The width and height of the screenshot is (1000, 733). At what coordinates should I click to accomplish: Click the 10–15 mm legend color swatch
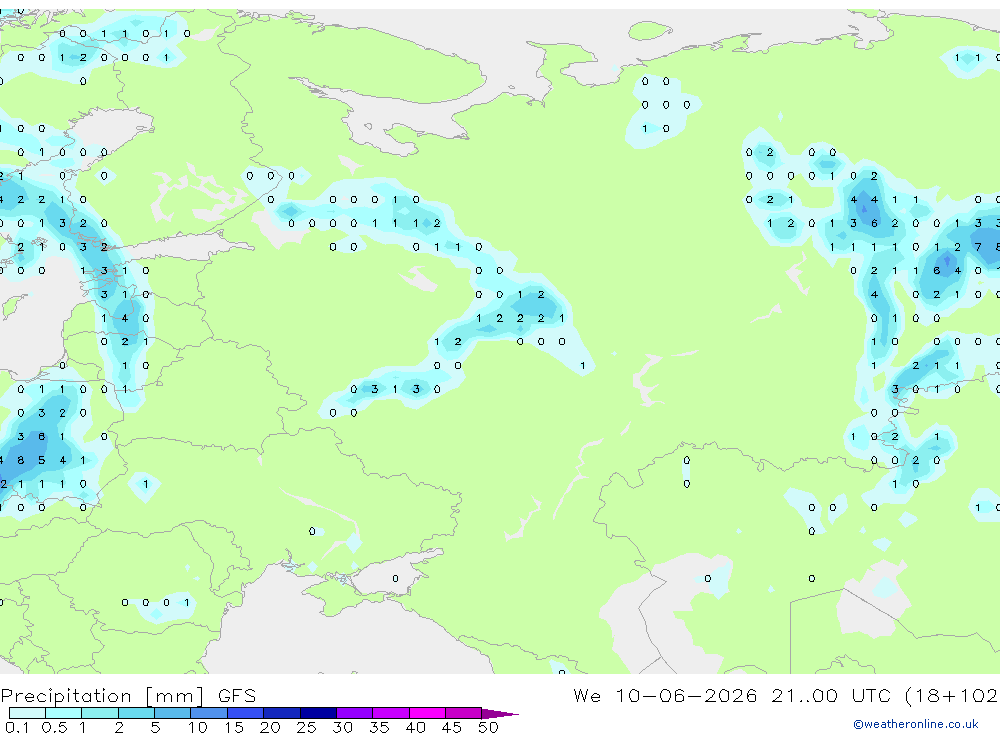(209, 713)
